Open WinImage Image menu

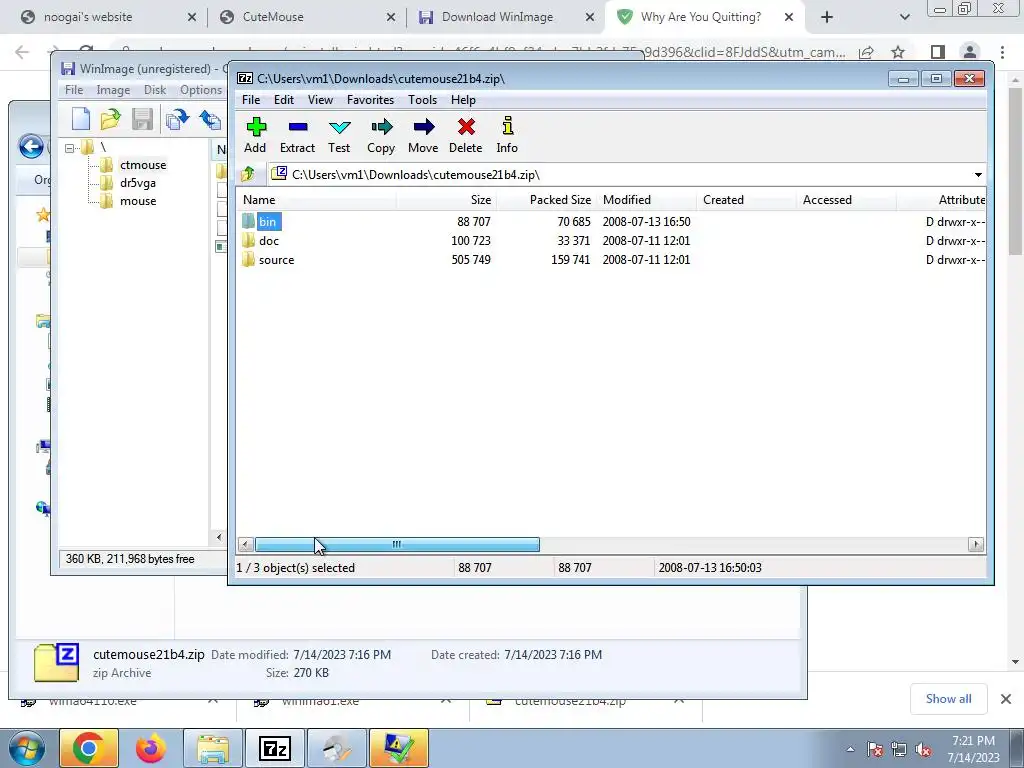click(x=113, y=90)
